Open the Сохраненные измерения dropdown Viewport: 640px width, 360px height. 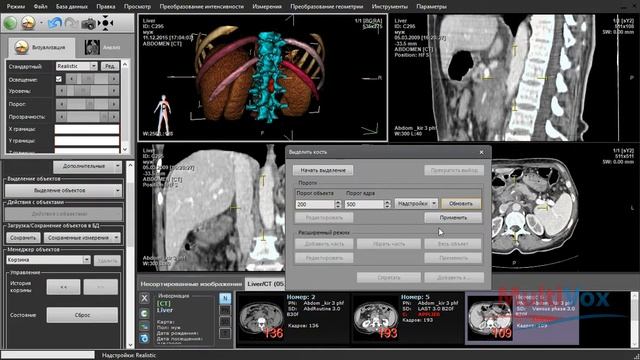pos(82,238)
